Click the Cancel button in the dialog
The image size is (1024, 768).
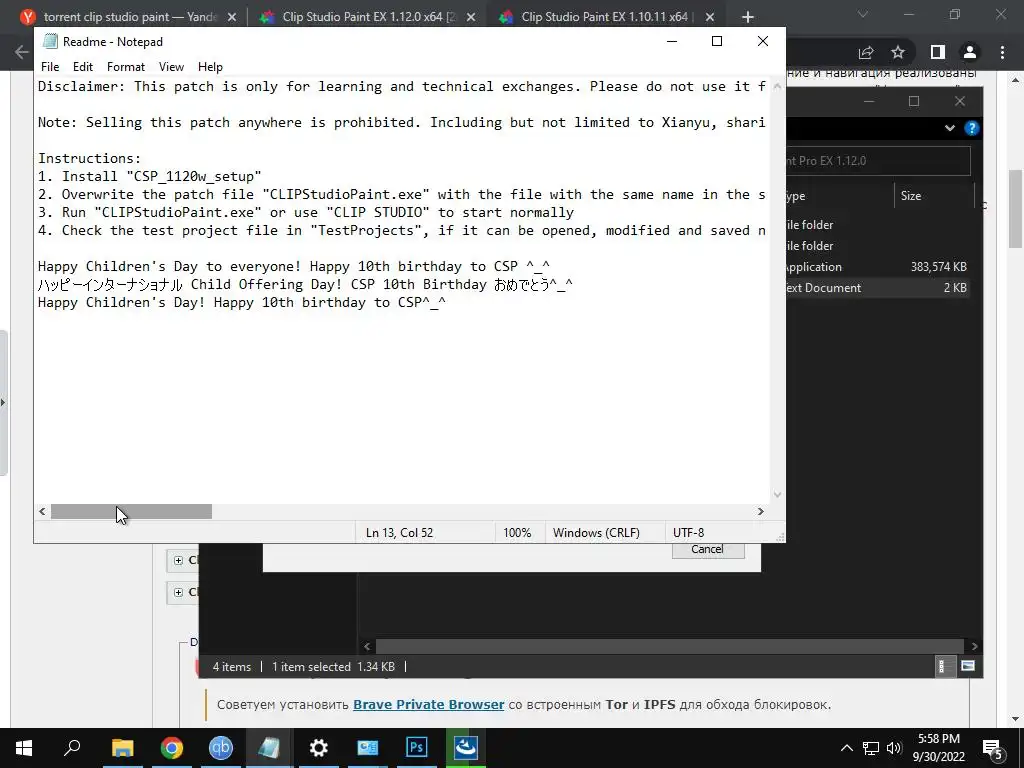tap(708, 550)
